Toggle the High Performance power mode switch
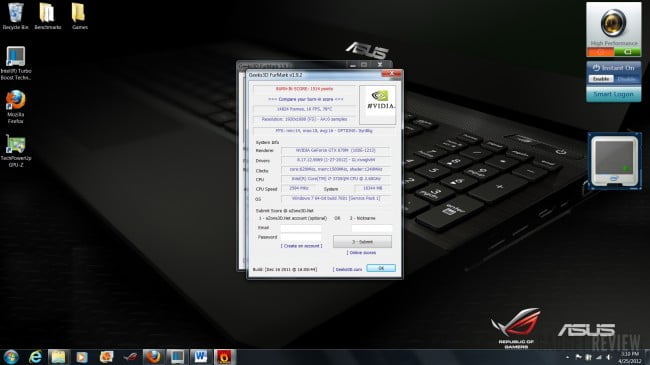Image resolution: width=650 pixels, height=365 pixels. click(614, 52)
